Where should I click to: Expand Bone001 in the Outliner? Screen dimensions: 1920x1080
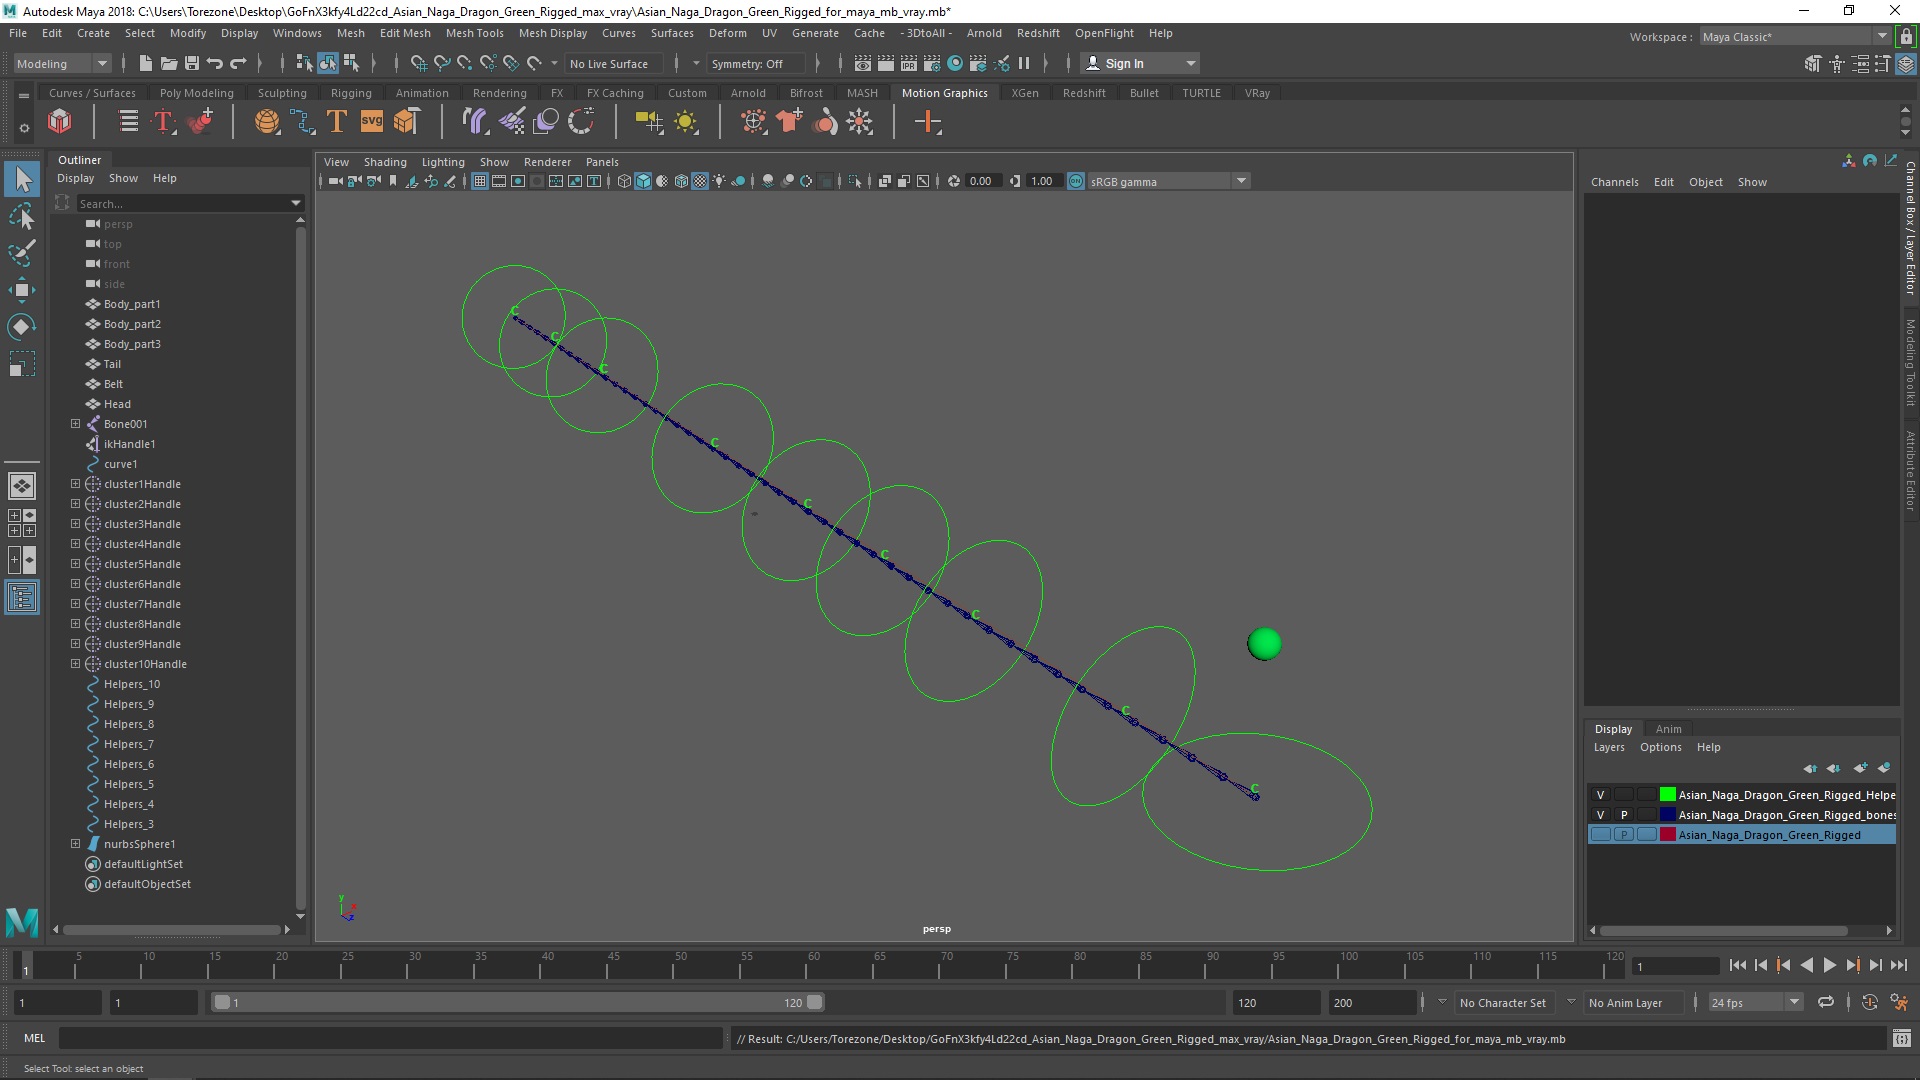pyautogui.click(x=75, y=424)
